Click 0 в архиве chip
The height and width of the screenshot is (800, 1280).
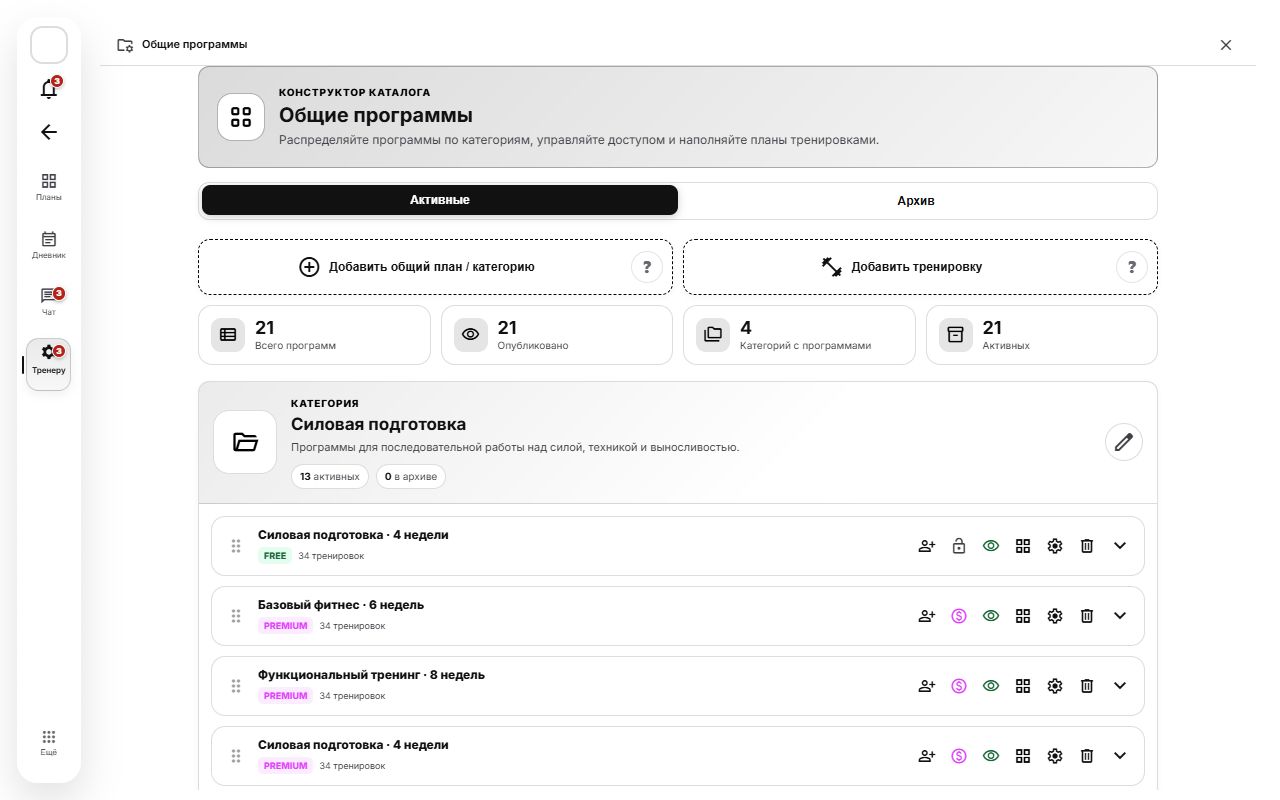click(x=411, y=477)
